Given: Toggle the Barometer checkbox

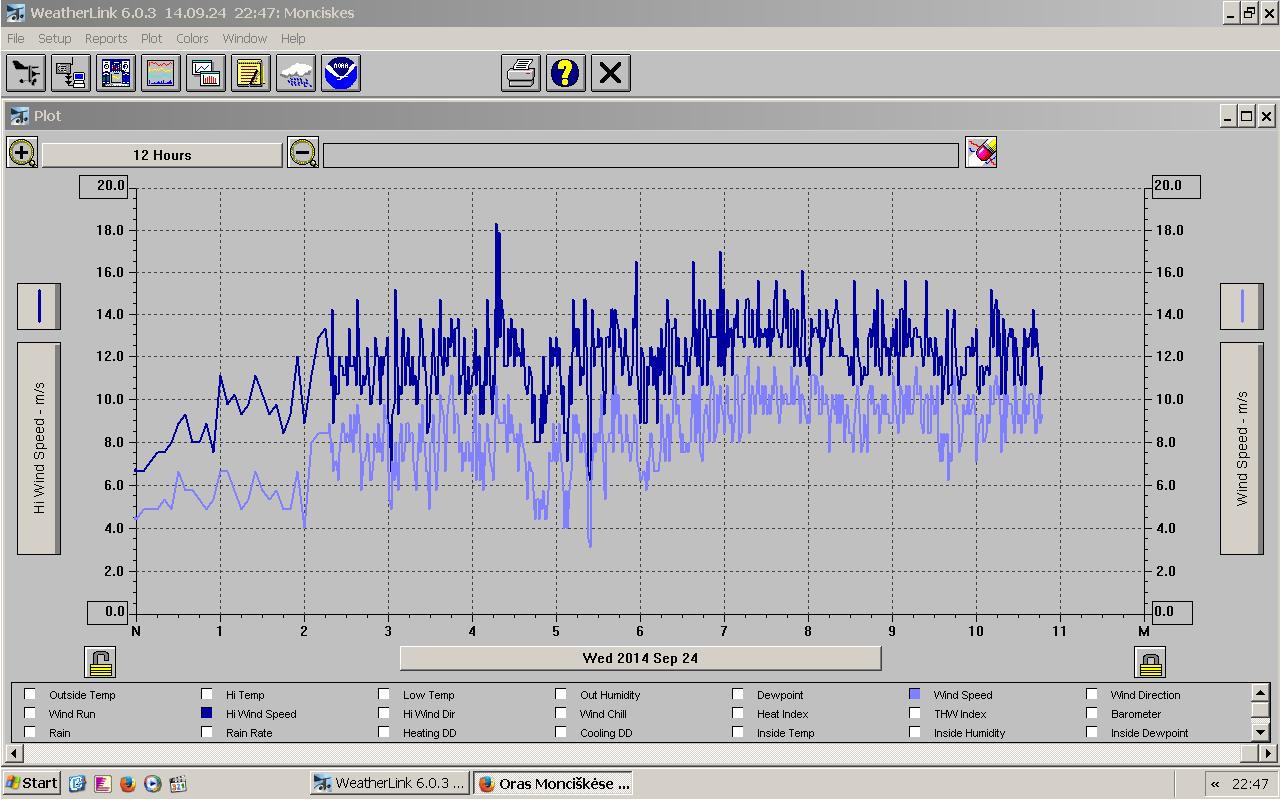Looking at the screenshot, I should point(1092,713).
